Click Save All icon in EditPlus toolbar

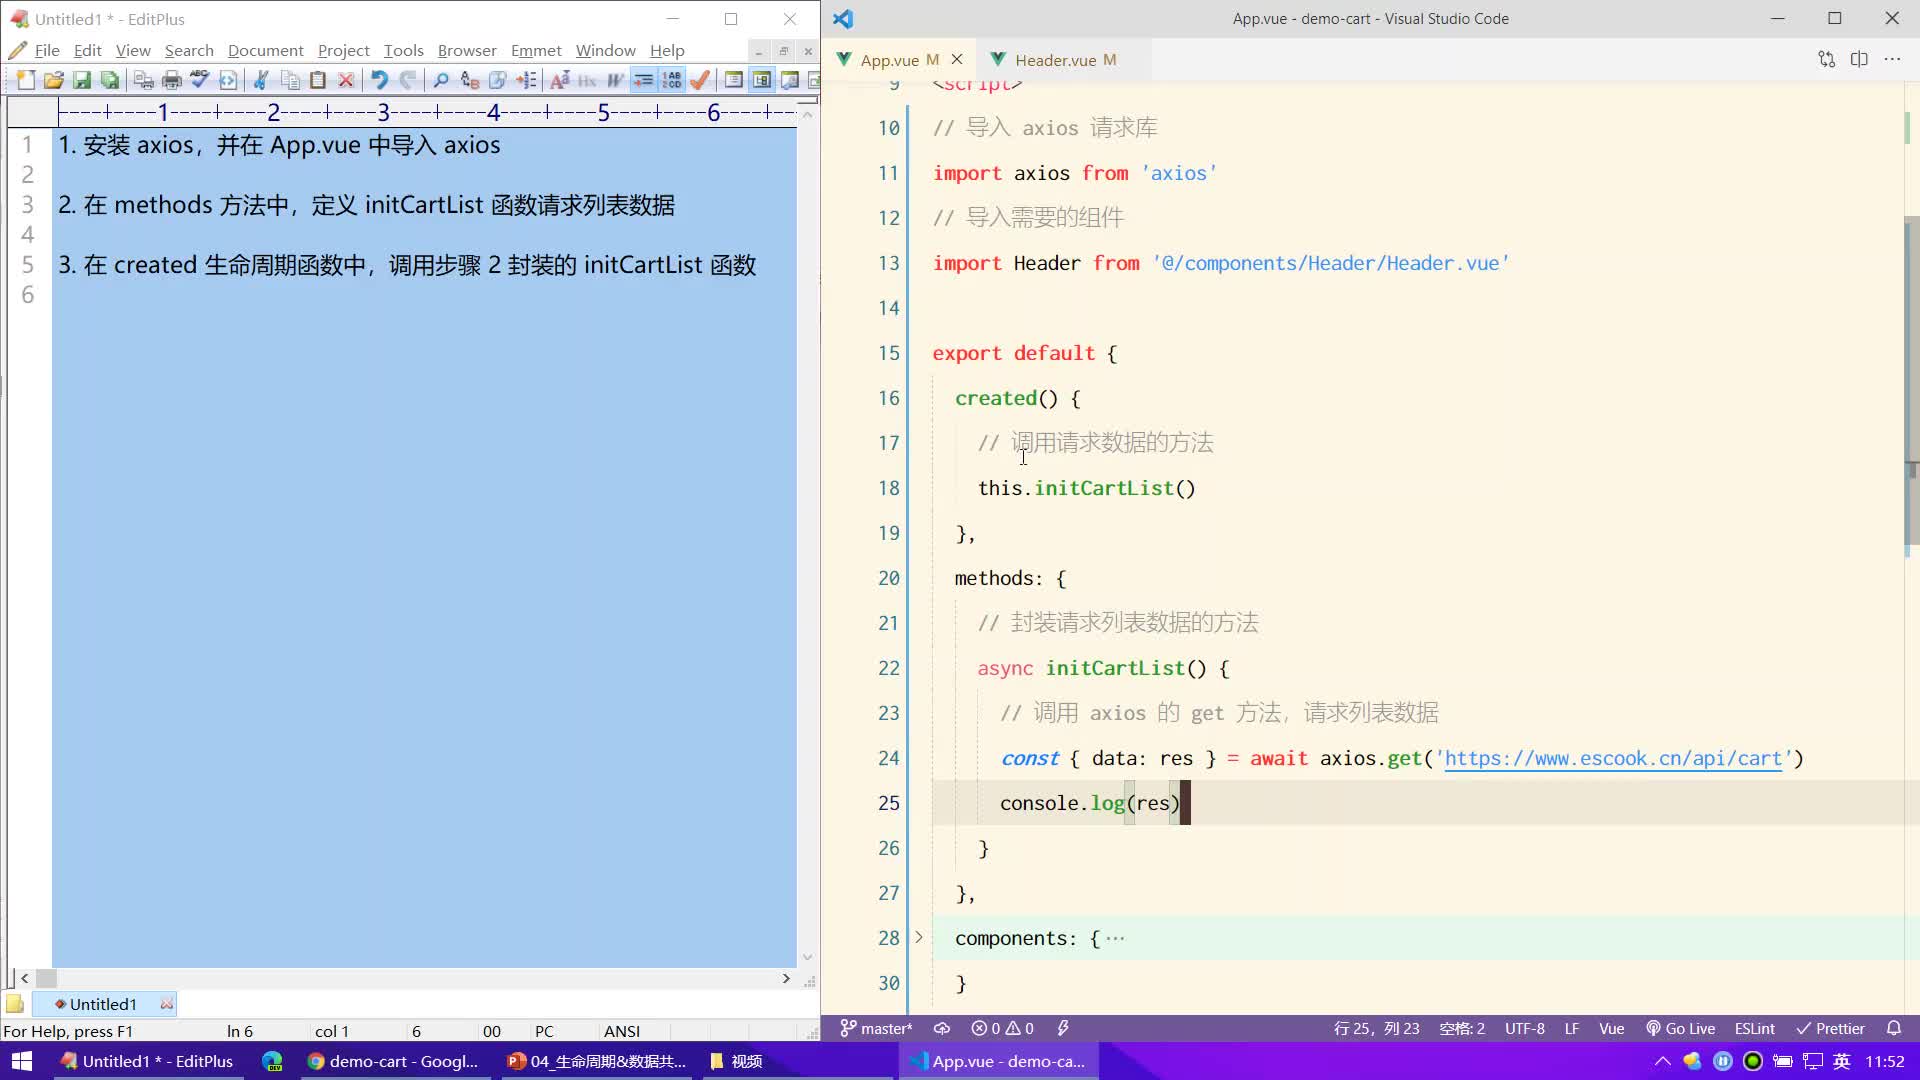click(110, 80)
